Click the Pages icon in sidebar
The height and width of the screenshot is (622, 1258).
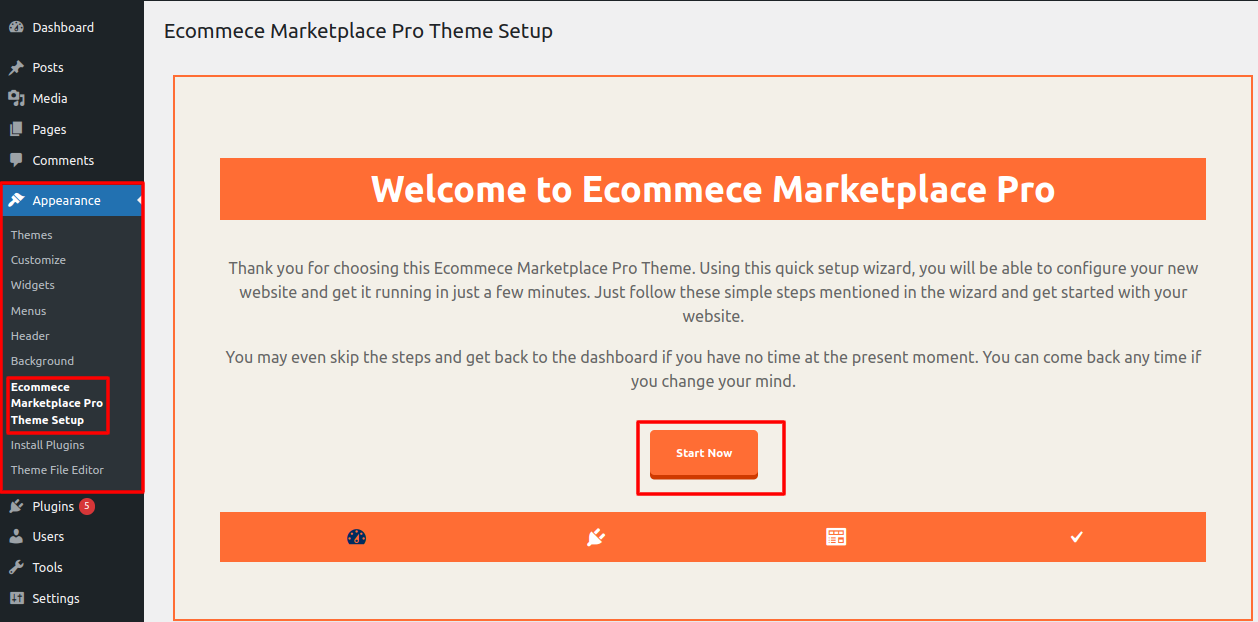click(16, 129)
